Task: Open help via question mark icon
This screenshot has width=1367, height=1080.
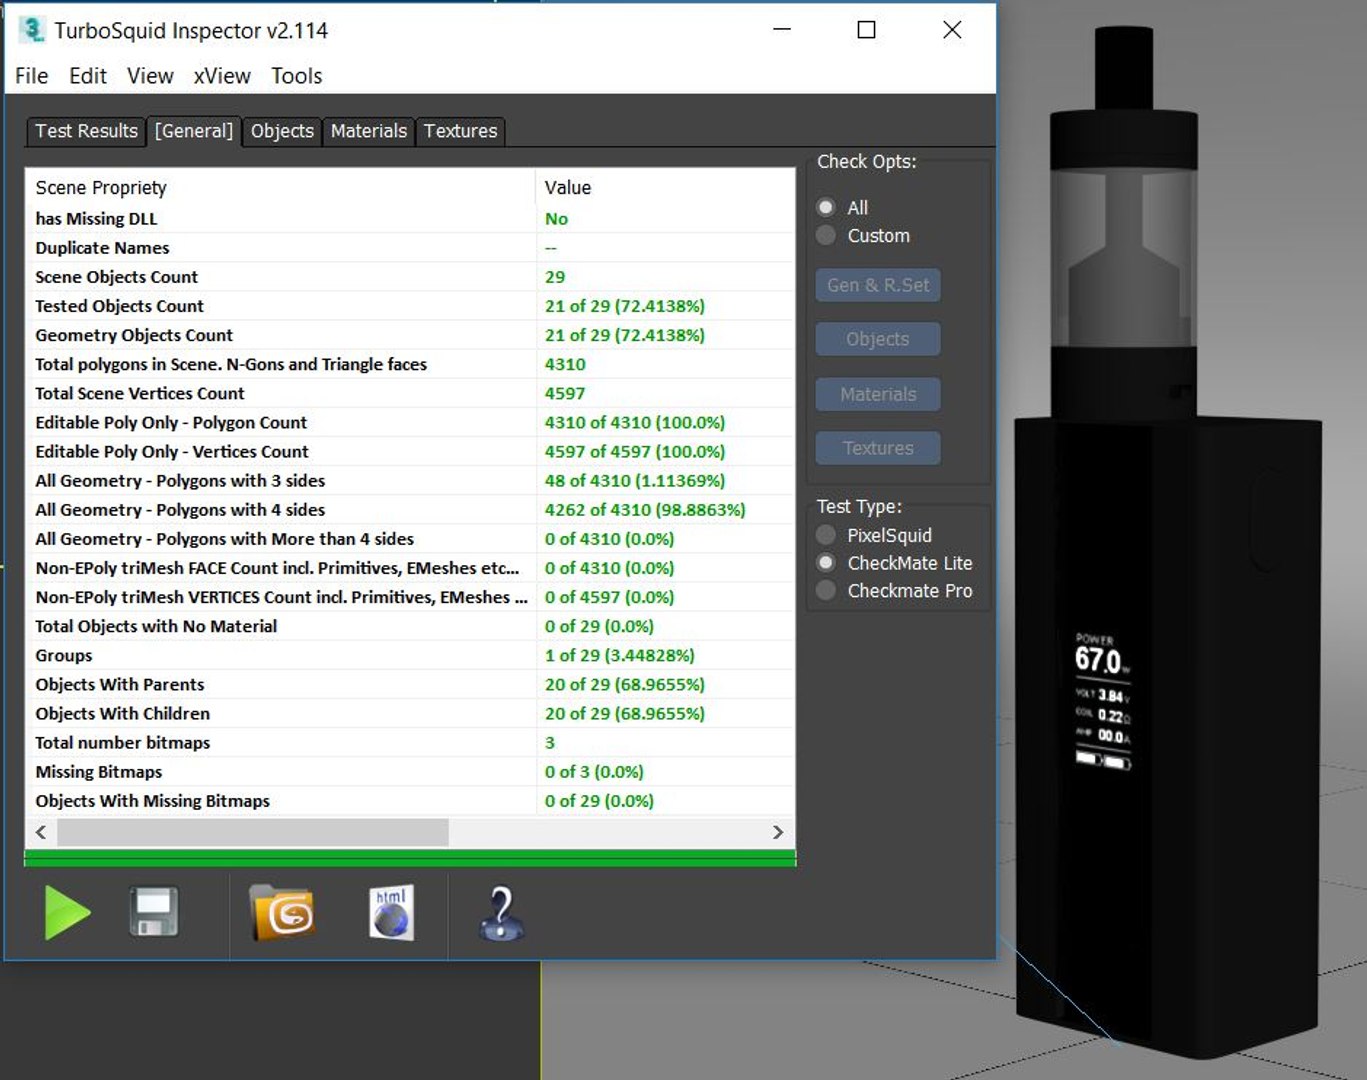Action: pos(501,913)
